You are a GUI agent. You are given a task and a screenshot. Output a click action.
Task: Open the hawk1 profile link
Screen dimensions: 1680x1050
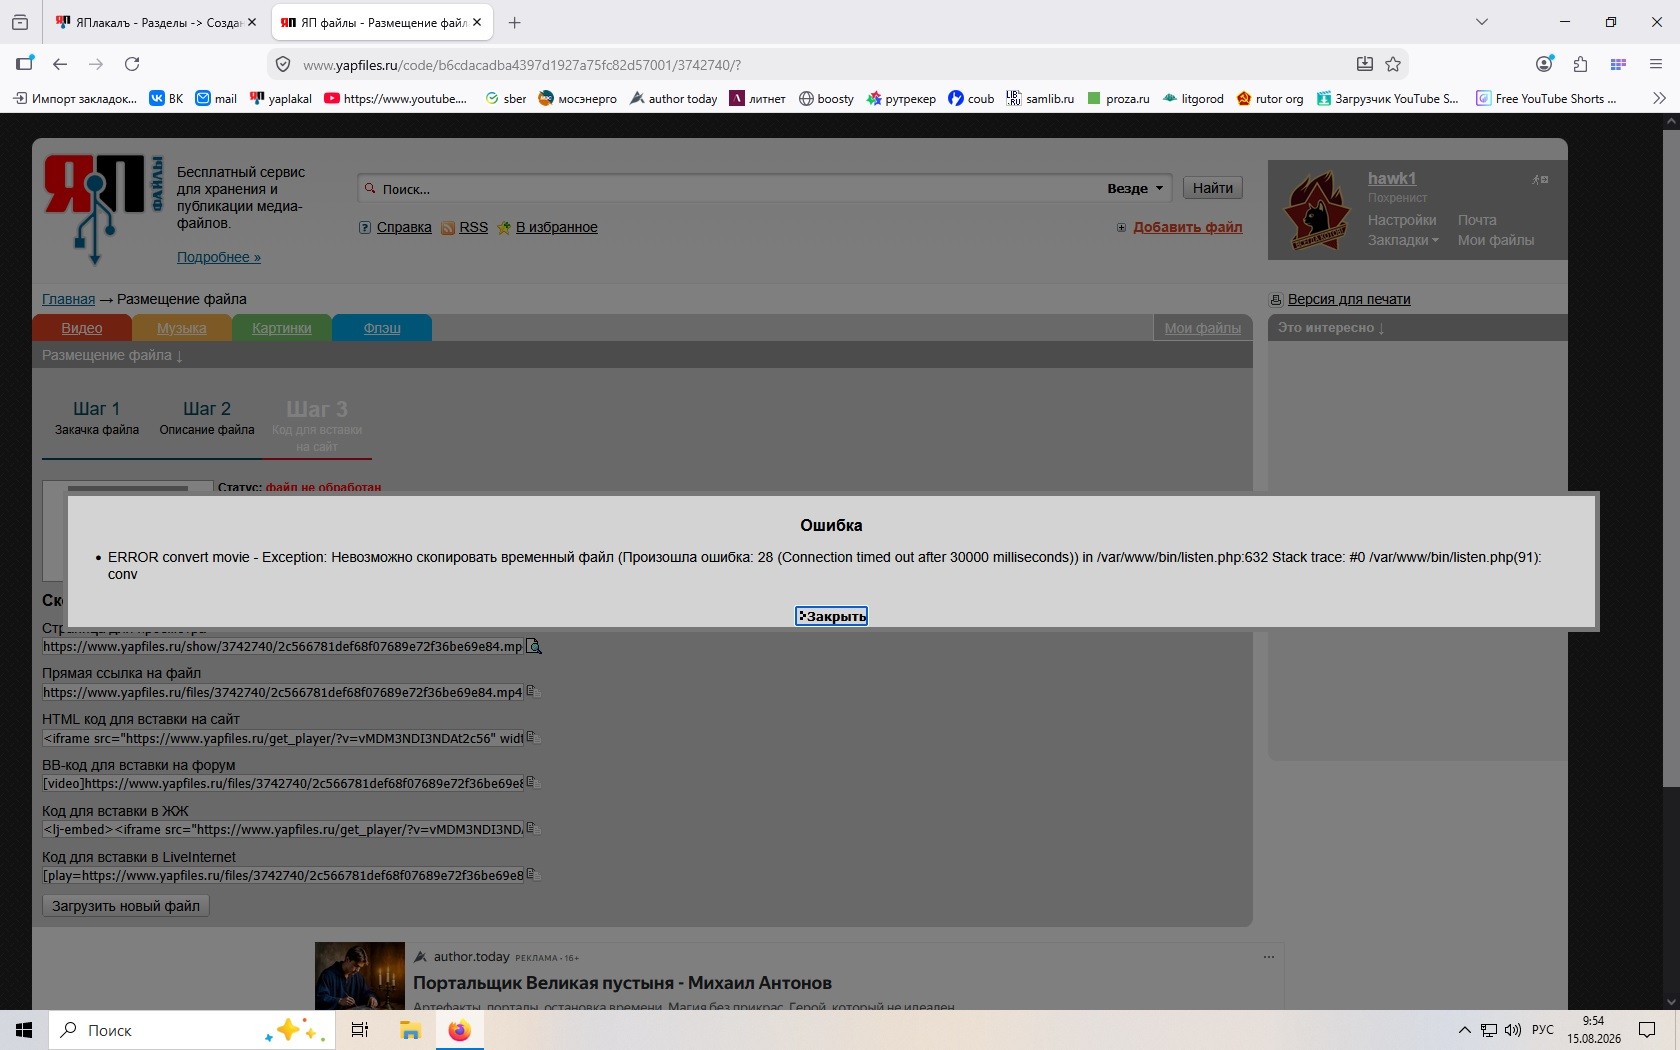pyautogui.click(x=1392, y=178)
